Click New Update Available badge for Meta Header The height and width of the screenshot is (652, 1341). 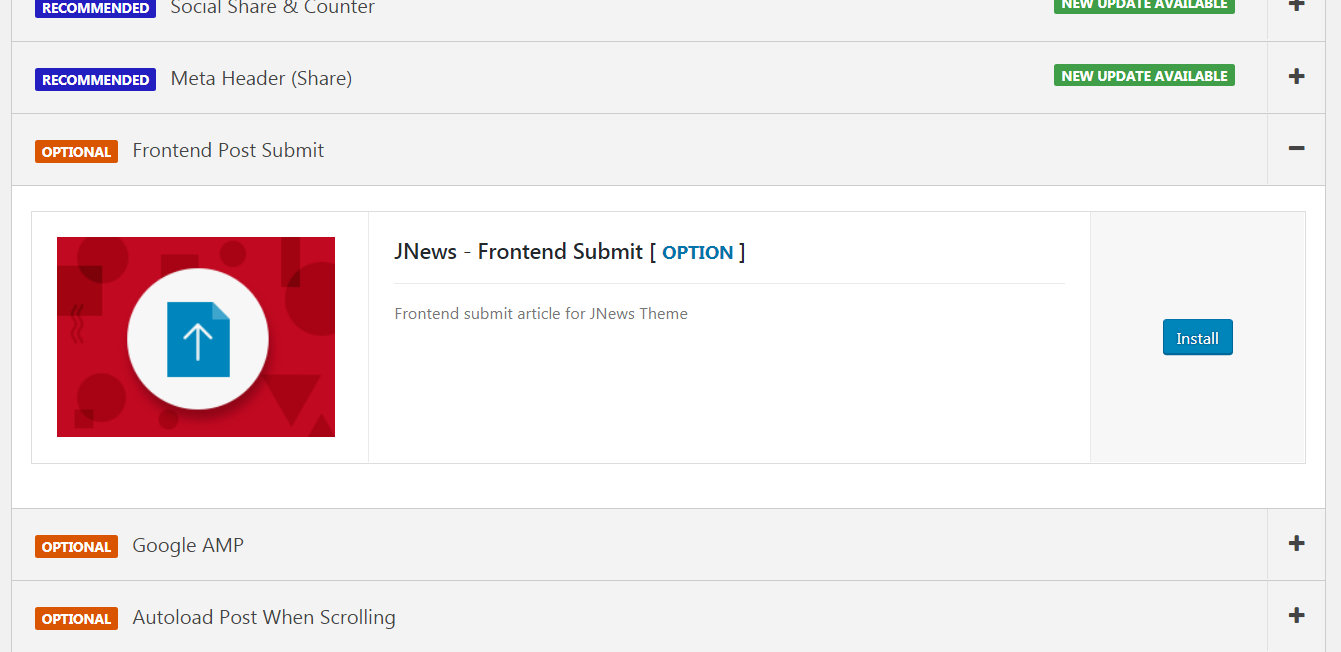click(x=1144, y=76)
